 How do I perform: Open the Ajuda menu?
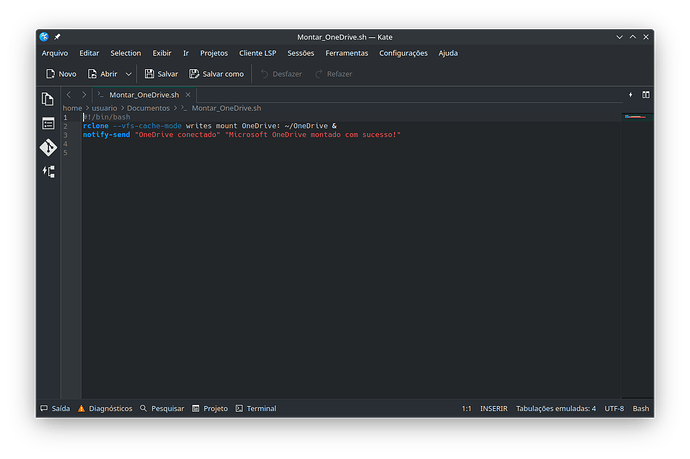pos(448,53)
